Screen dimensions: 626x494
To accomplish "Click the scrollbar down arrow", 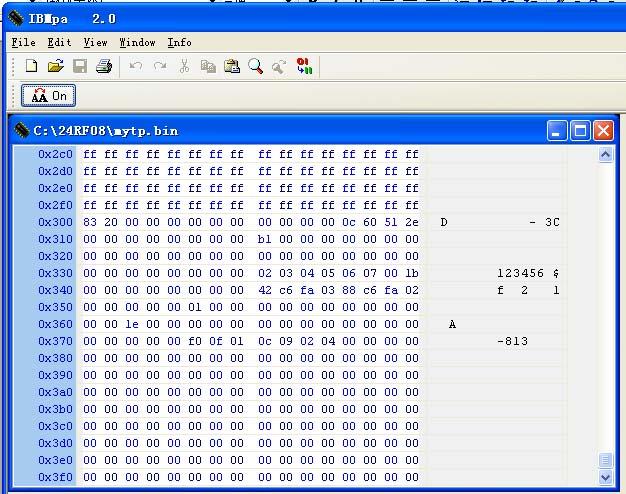I will 605,477.
